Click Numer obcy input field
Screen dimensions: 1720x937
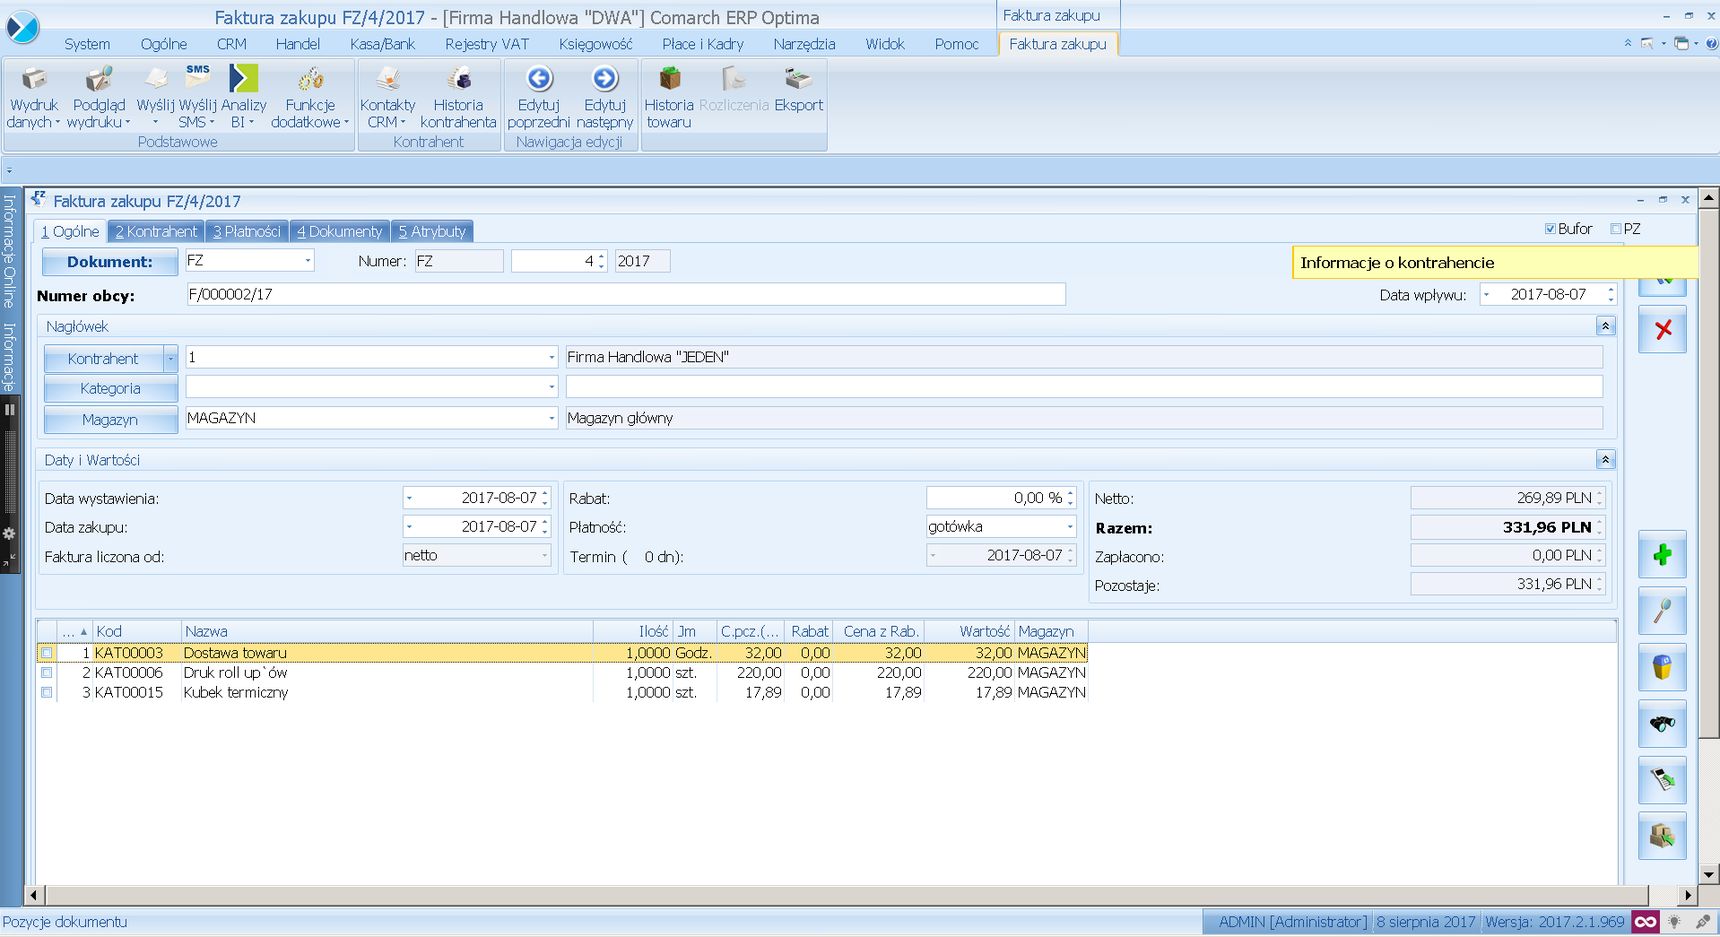626,294
